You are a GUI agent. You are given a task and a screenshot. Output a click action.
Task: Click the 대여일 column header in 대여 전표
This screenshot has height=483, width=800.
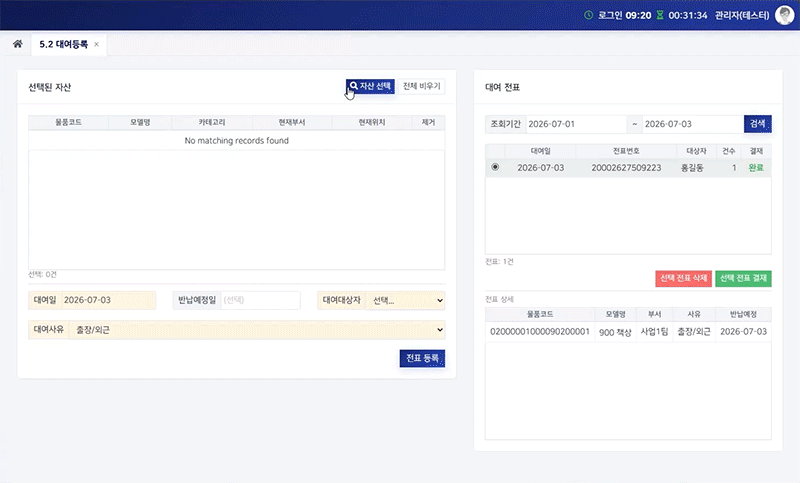(x=540, y=151)
